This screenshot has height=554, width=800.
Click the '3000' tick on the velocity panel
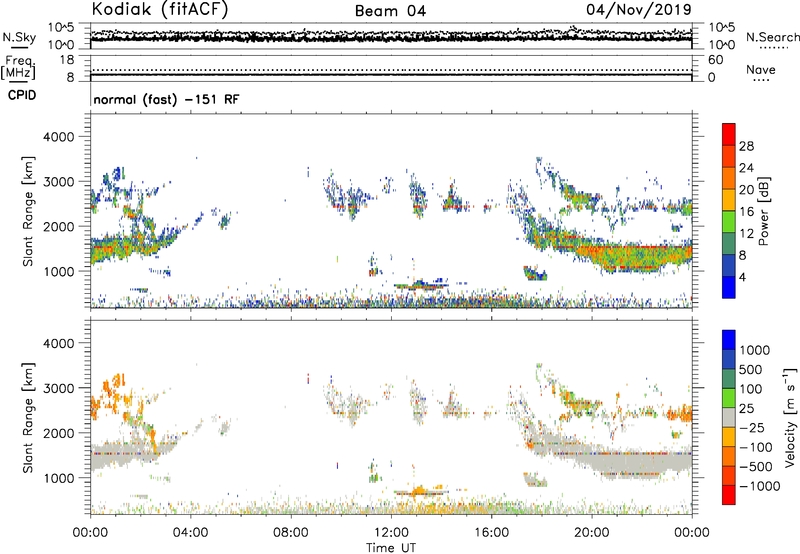[59, 388]
